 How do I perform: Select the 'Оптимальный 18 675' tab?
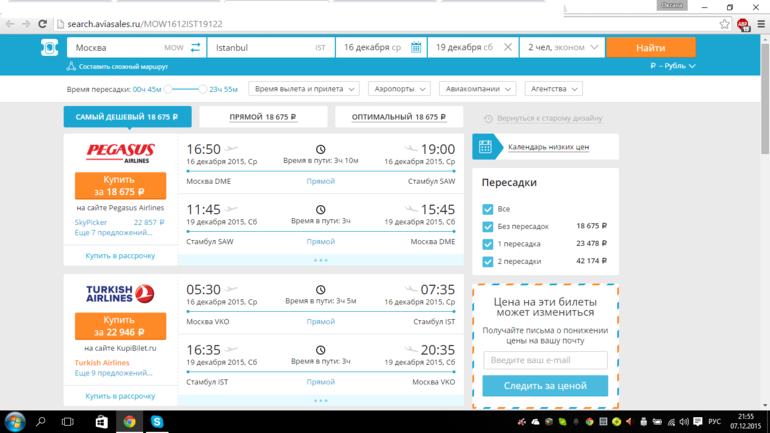pyautogui.click(x=399, y=117)
